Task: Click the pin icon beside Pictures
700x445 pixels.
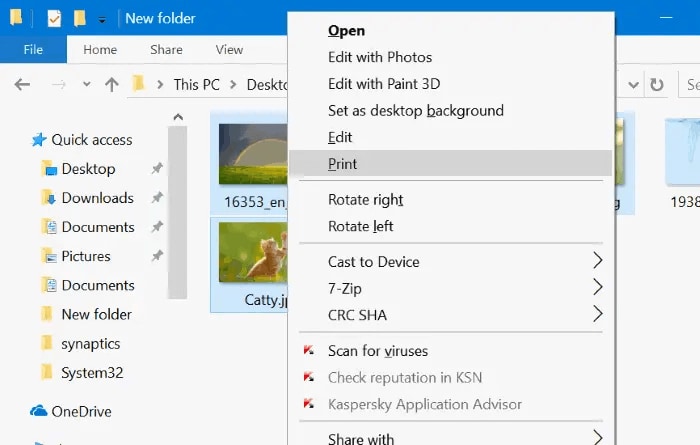Action: coord(156,256)
